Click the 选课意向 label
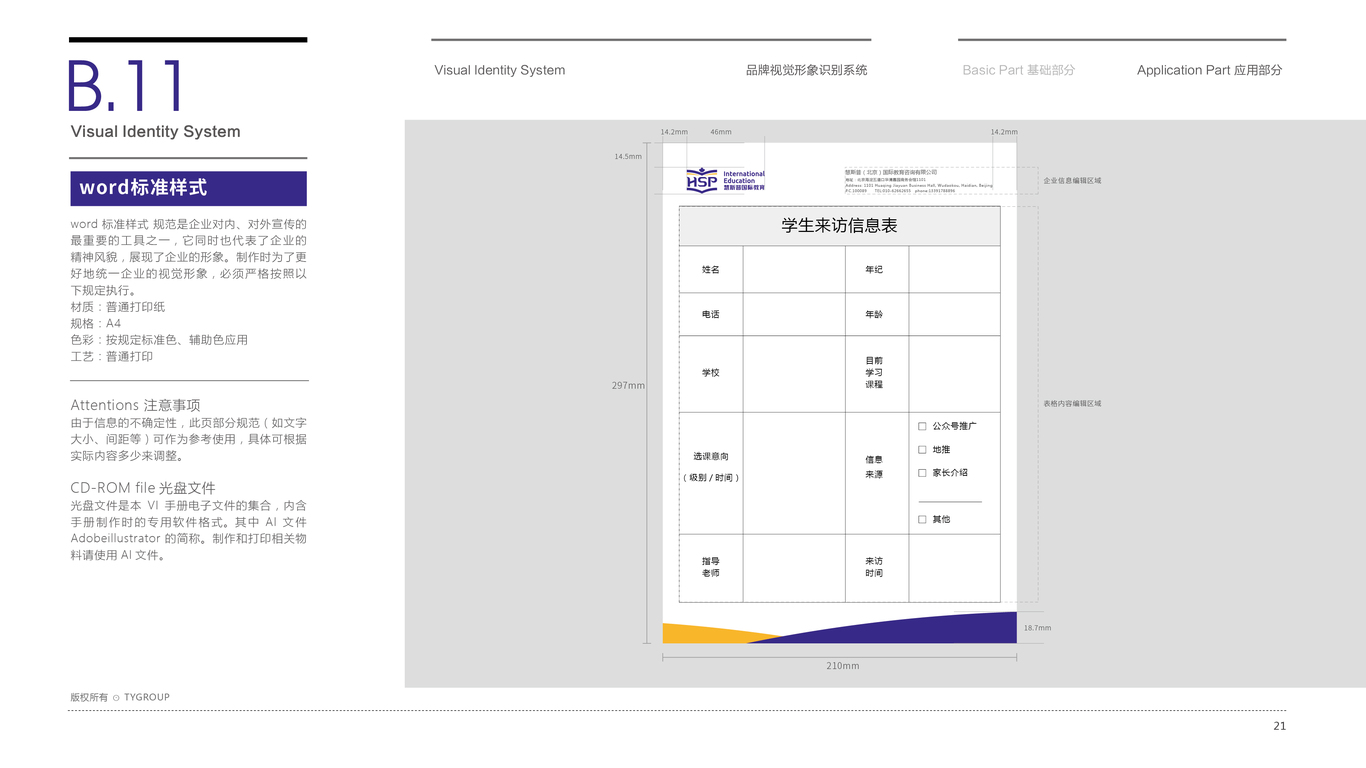This screenshot has height=768, width=1366. 711,456
